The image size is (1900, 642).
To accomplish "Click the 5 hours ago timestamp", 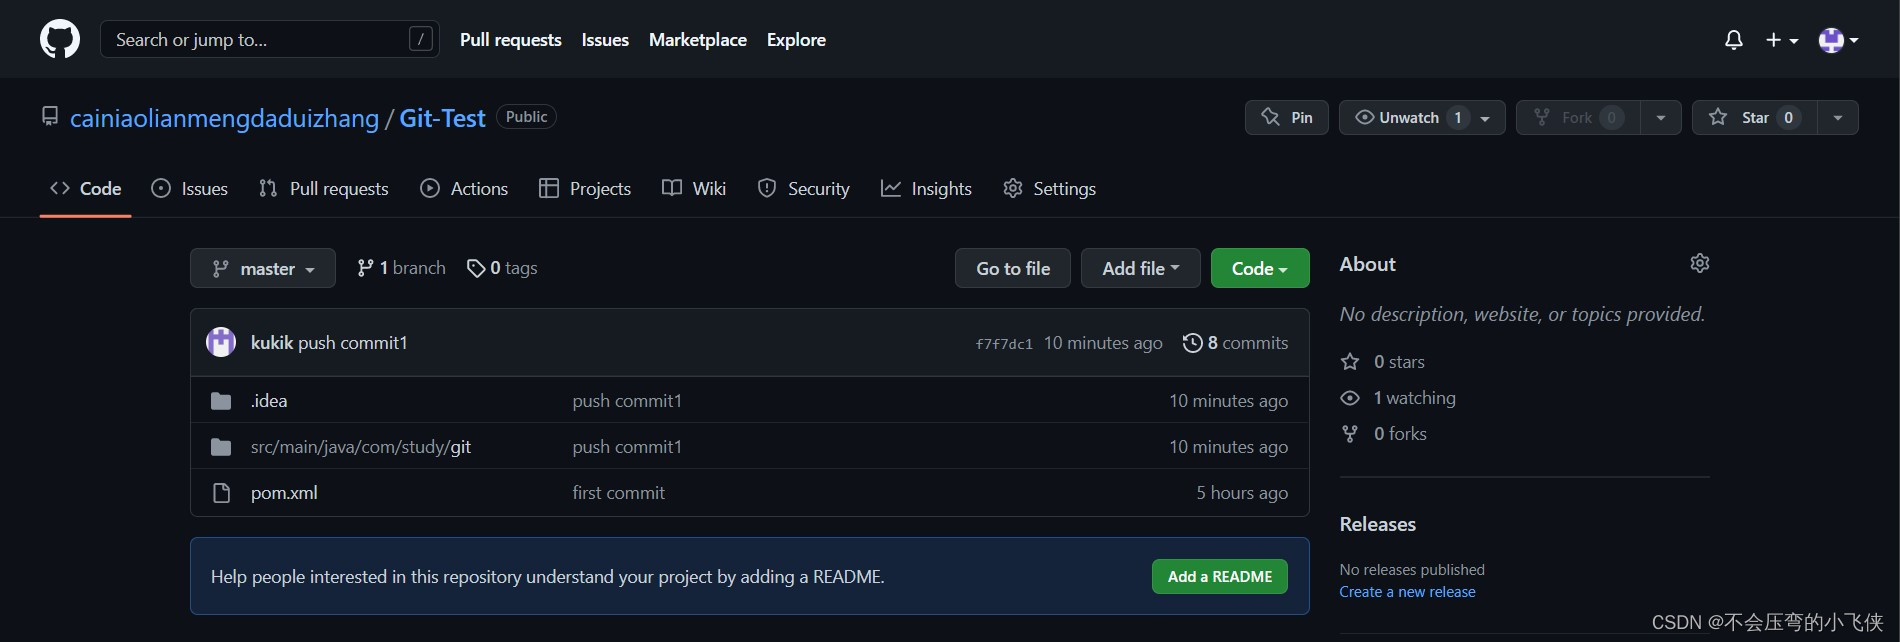I will pyautogui.click(x=1242, y=493).
